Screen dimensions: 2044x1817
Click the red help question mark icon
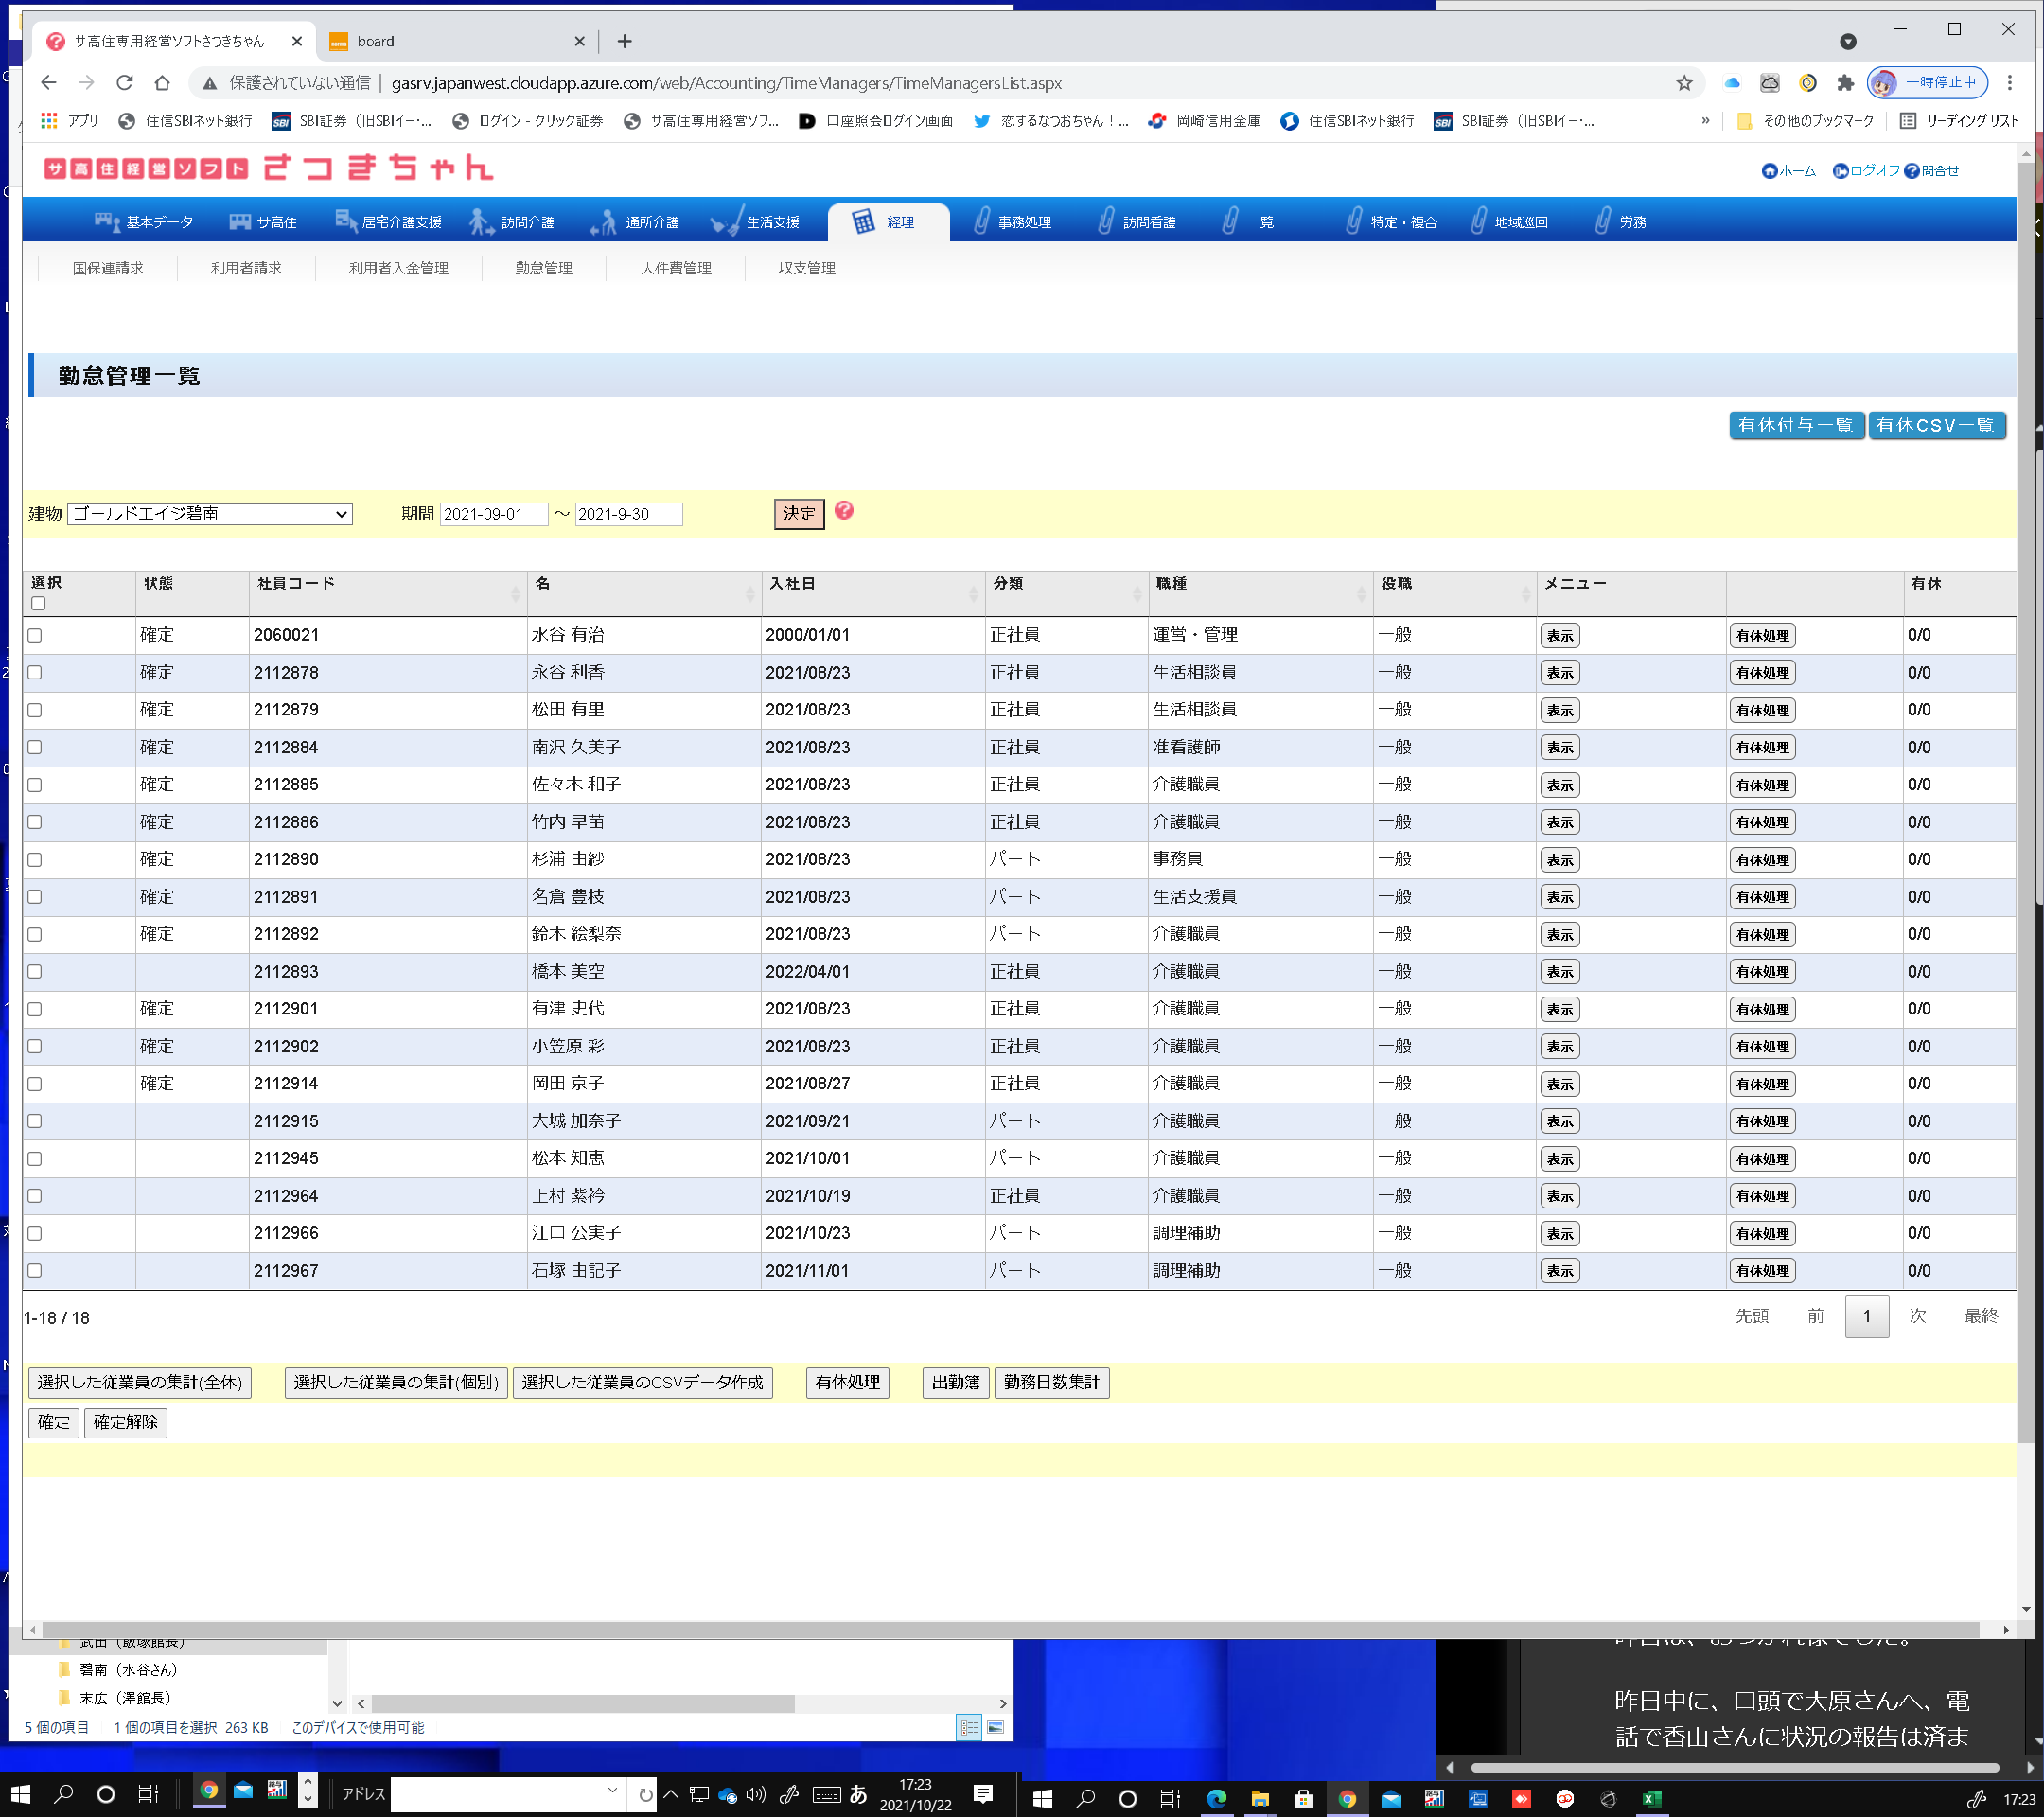843,511
